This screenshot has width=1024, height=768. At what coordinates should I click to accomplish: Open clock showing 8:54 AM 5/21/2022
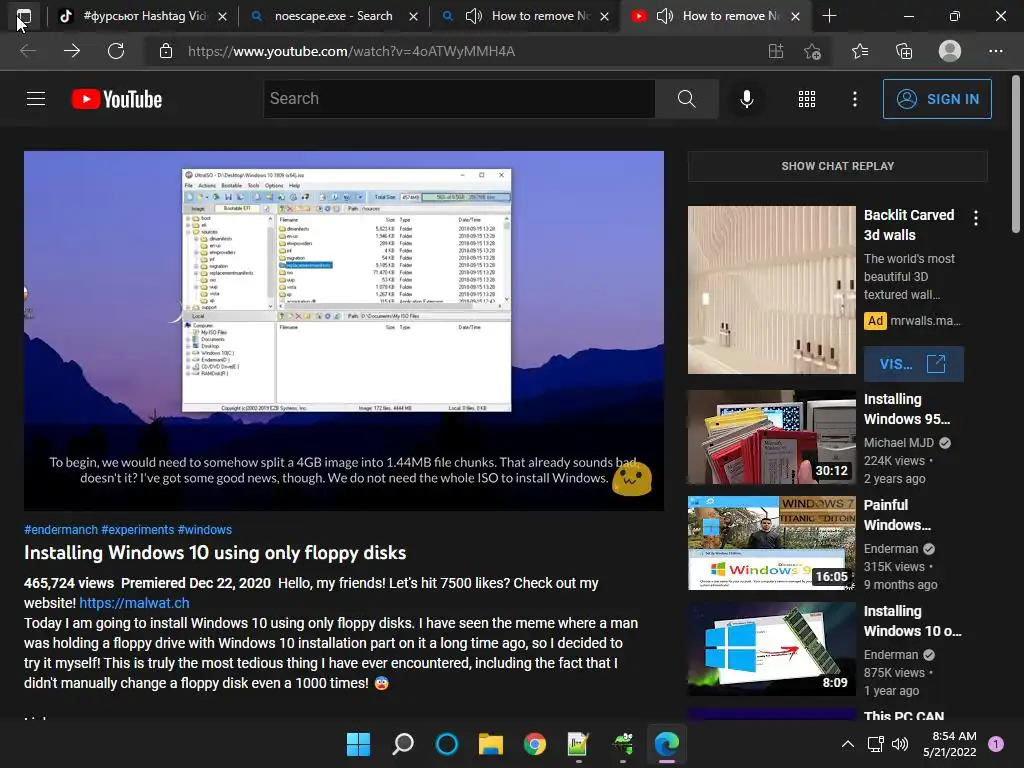950,744
